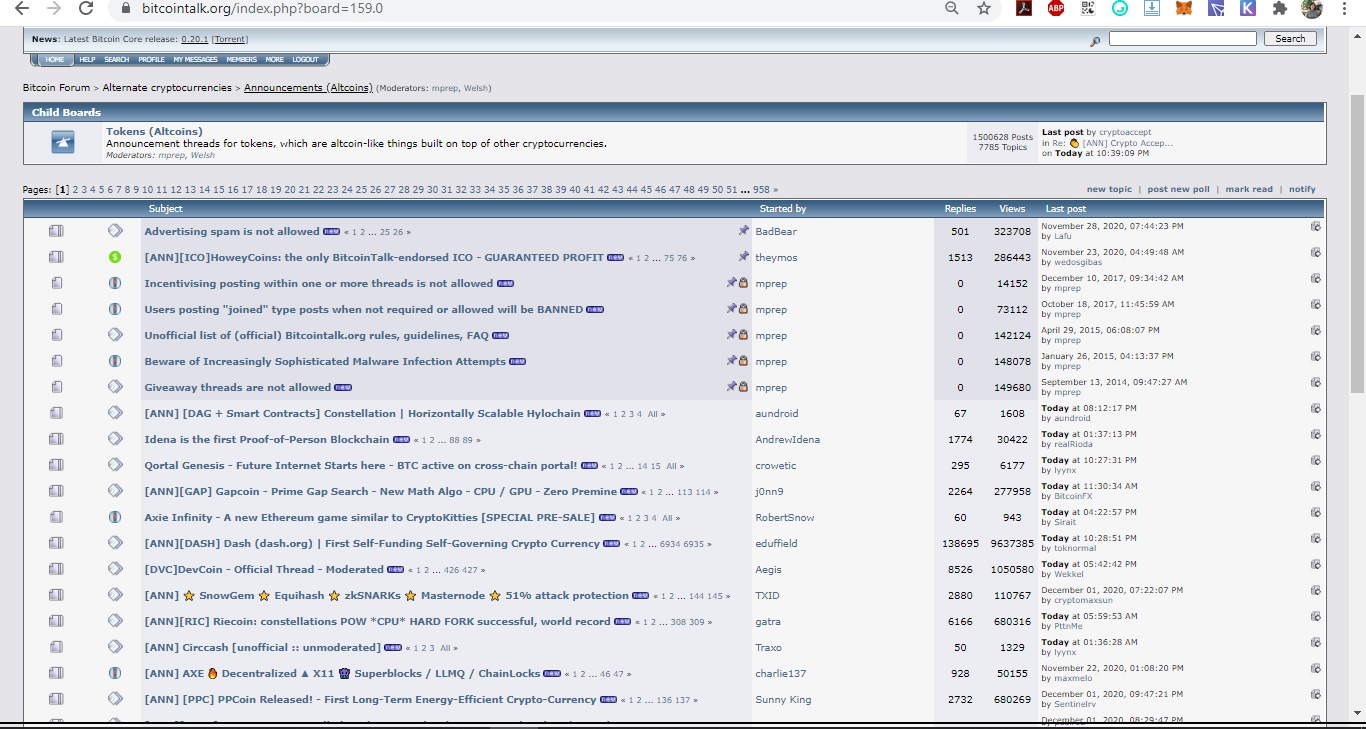The width and height of the screenshot is (1366, 729).
Task: Show 'All' pages of the Constellation thread
Action: [x=653, y=414]
